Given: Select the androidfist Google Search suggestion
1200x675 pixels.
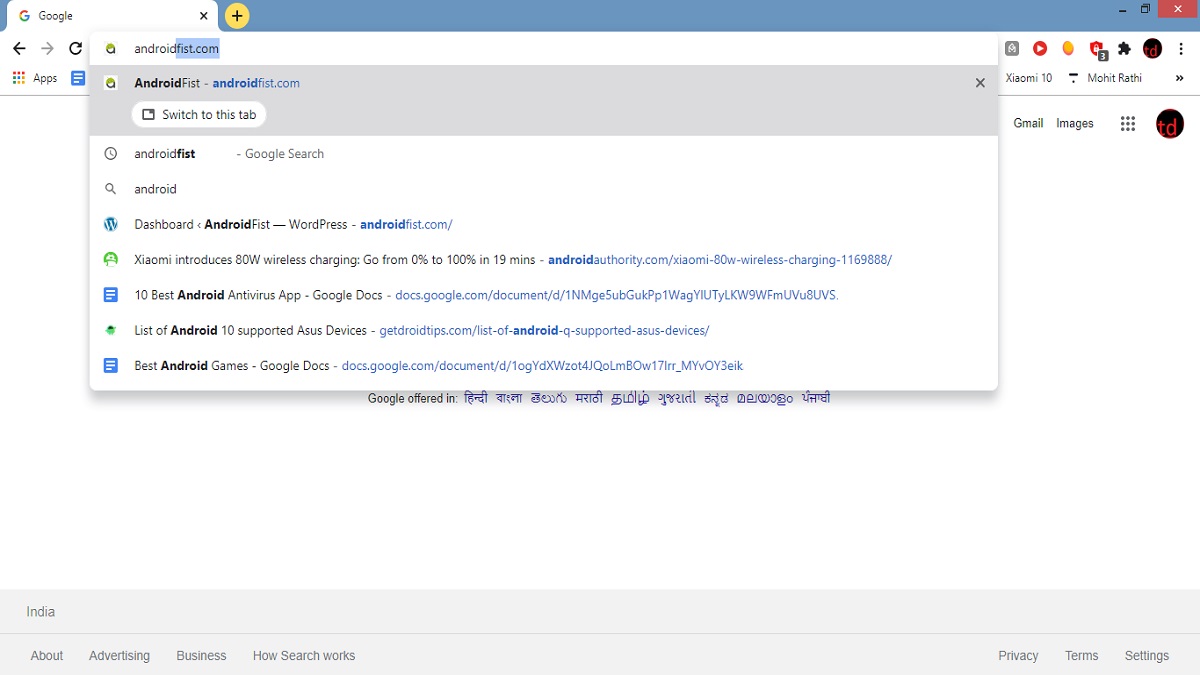Looking at the screenshot, I should click(x=544, y=154).
